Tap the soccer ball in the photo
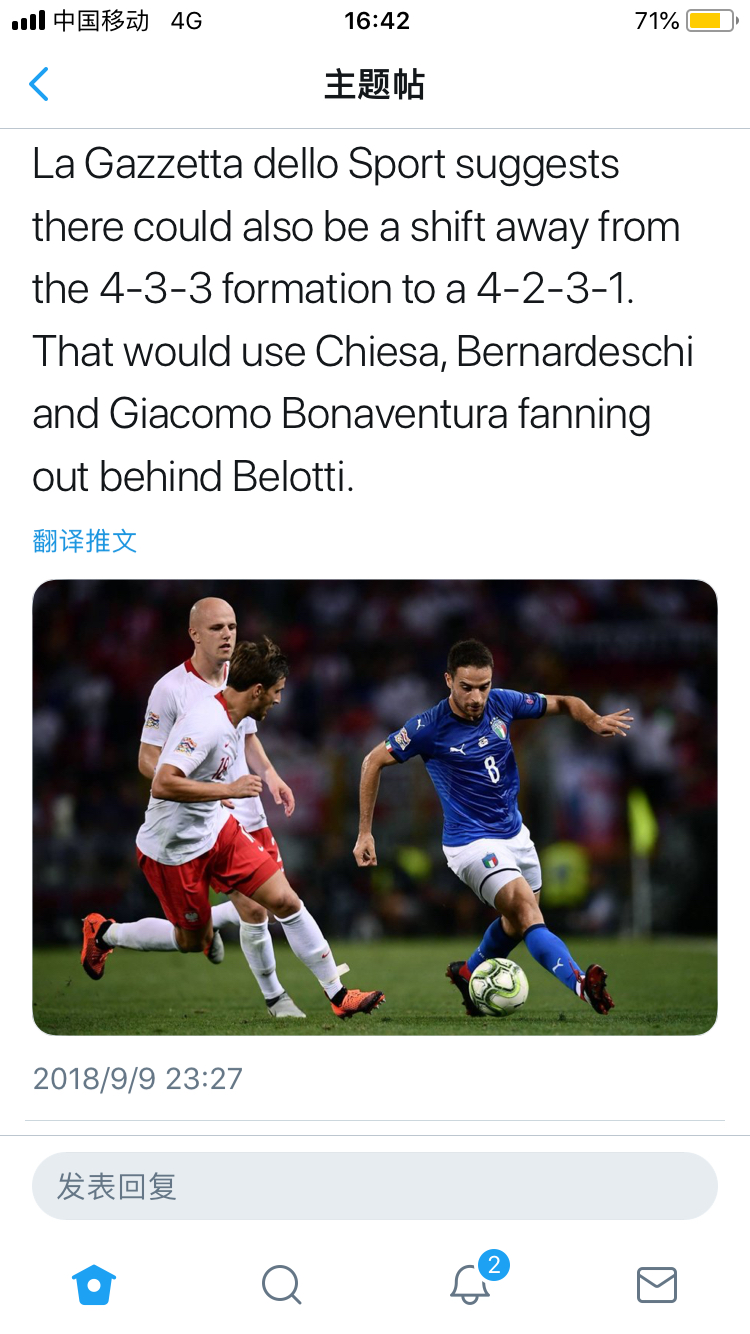This screenshot has width=750, height=1334. (x=498, y=987)
